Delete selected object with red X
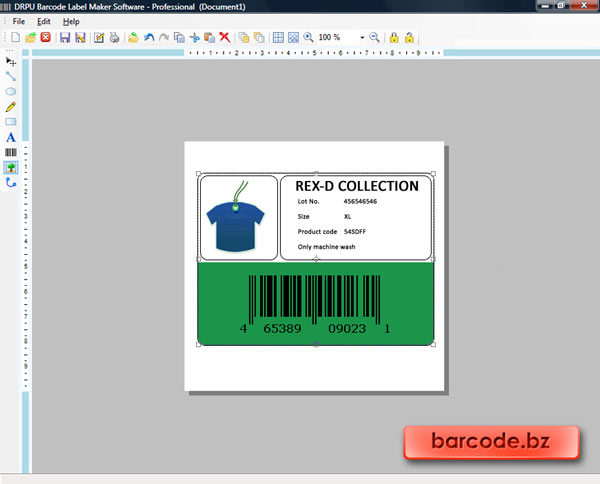Image resolution: width=600 pixels, height=484 pixels. point(225,37)
